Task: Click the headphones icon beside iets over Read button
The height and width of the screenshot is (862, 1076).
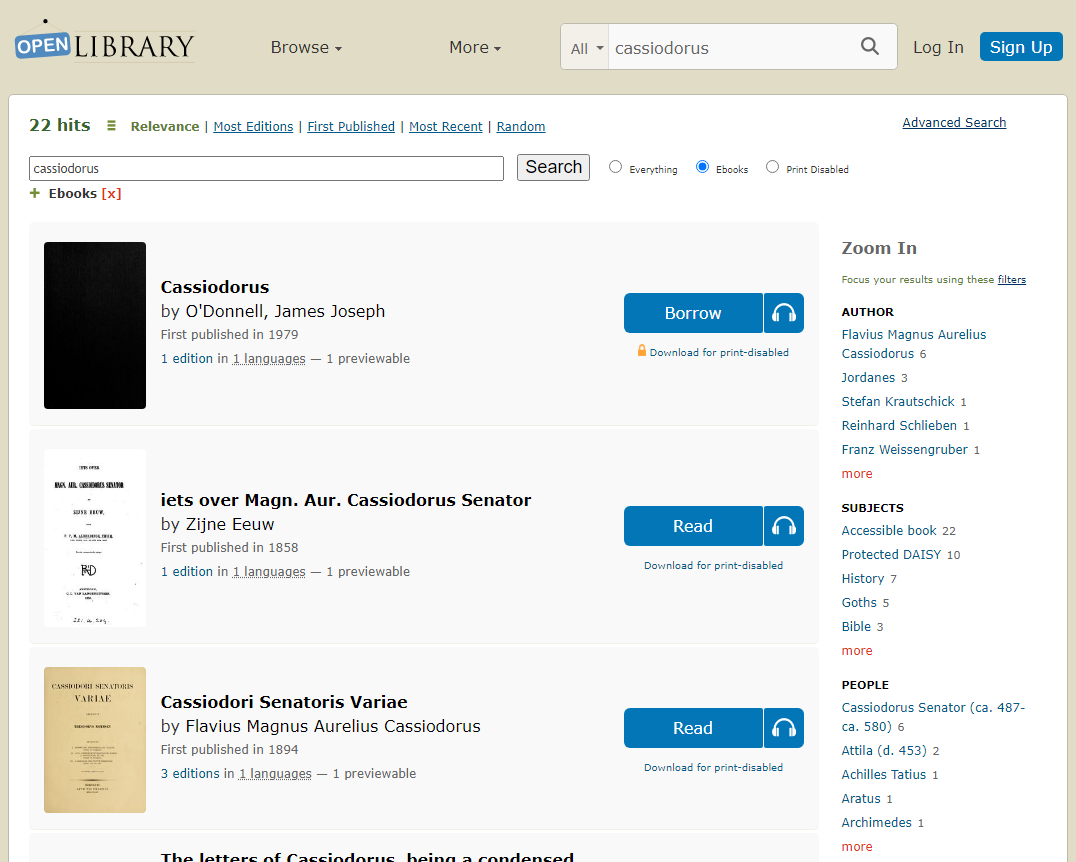Action: (x=783, y=526)
